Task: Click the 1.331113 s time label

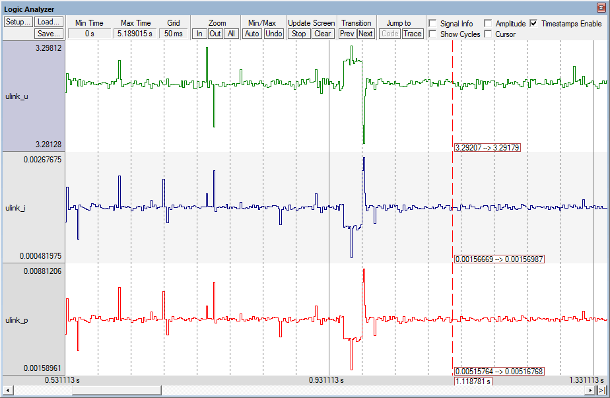Action: pyautogui.click(x=587, y=380)
